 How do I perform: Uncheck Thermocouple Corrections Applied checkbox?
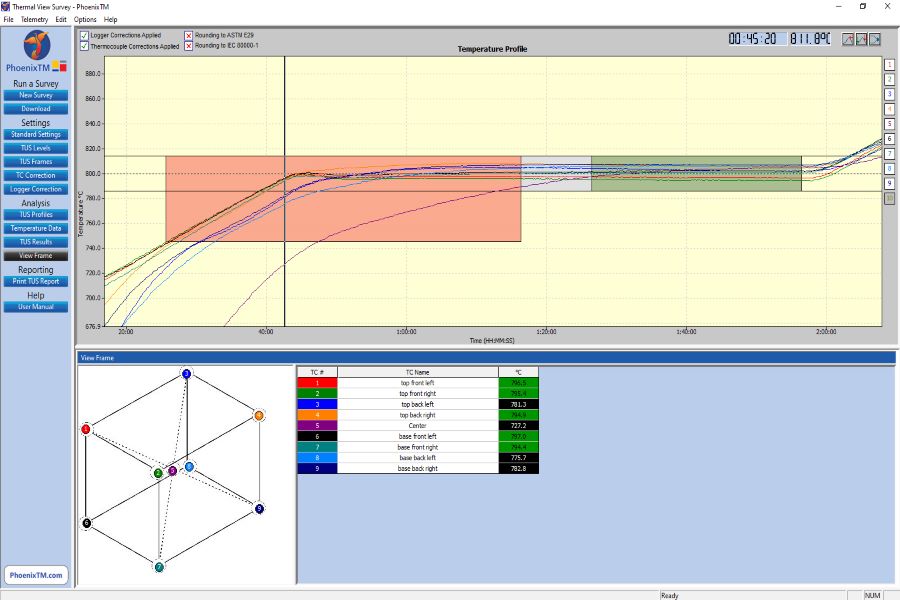84,46
